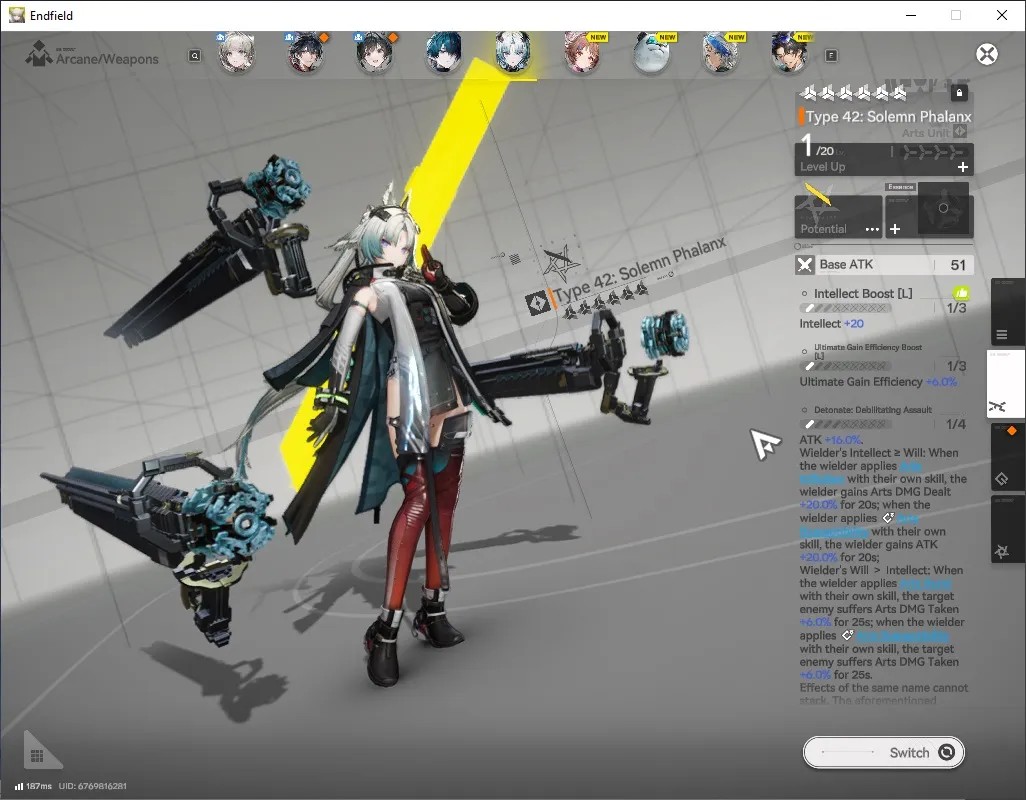1026x800 pixels.
Task: Click the network latency signal icon
Action: (x=19, y=786)
